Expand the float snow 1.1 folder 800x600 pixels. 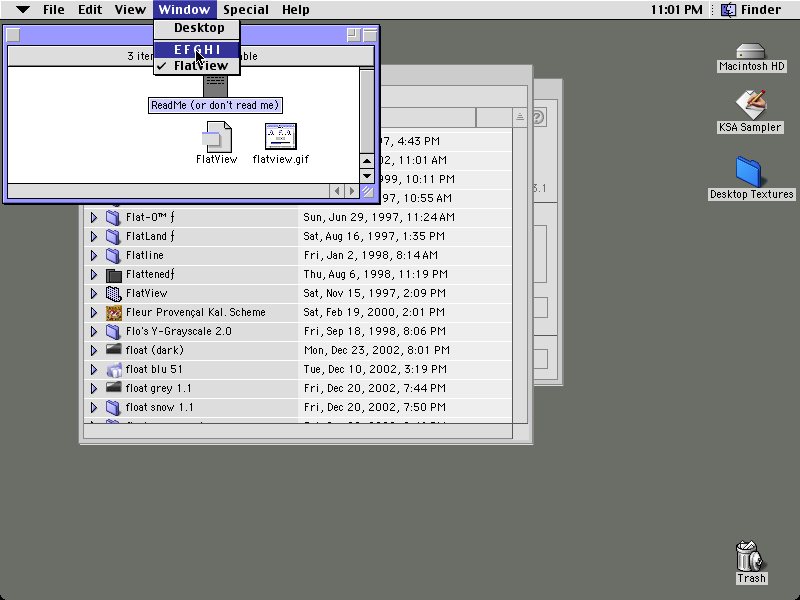(94, 407)
